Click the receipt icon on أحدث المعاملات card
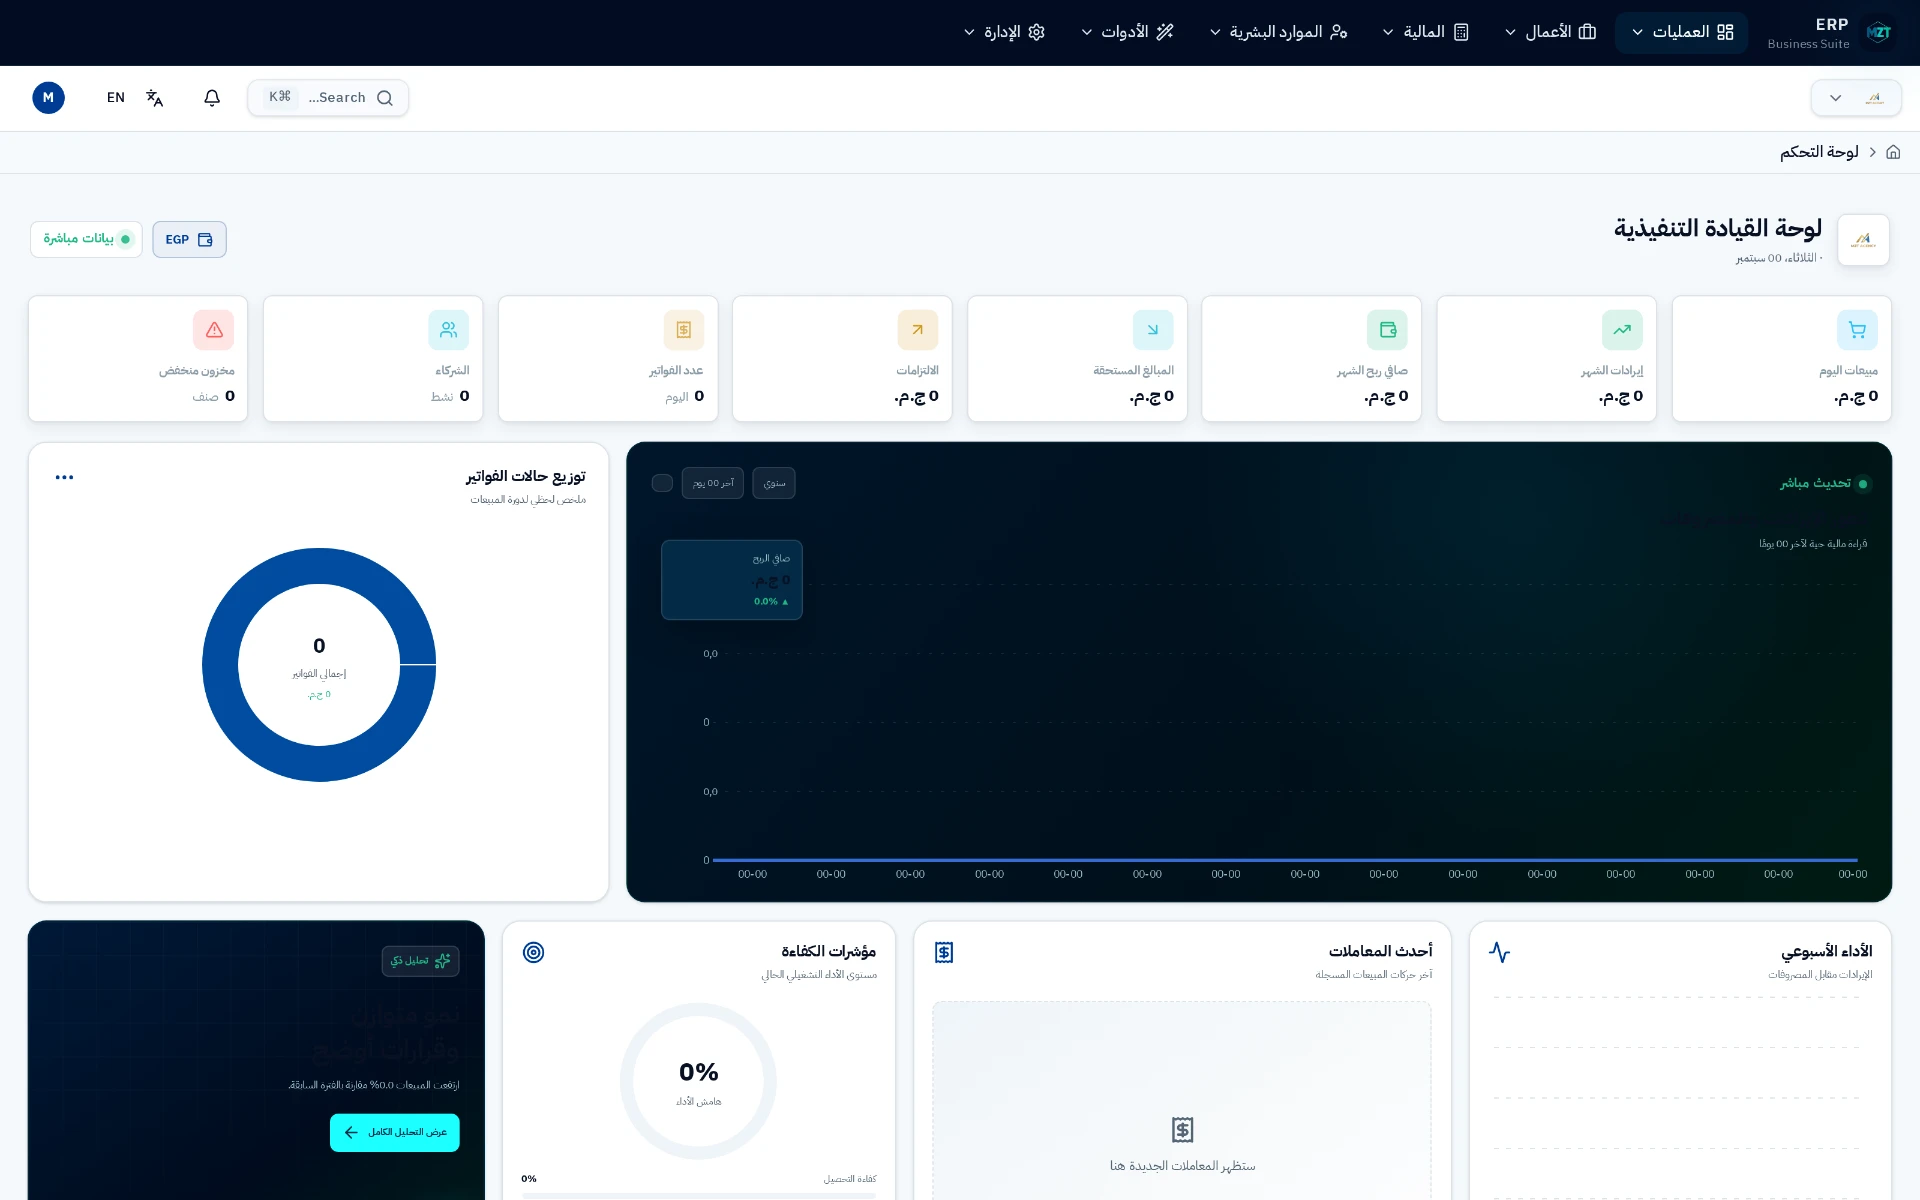The width and height of the screenshot is (1920, 1200). point(944,952)
